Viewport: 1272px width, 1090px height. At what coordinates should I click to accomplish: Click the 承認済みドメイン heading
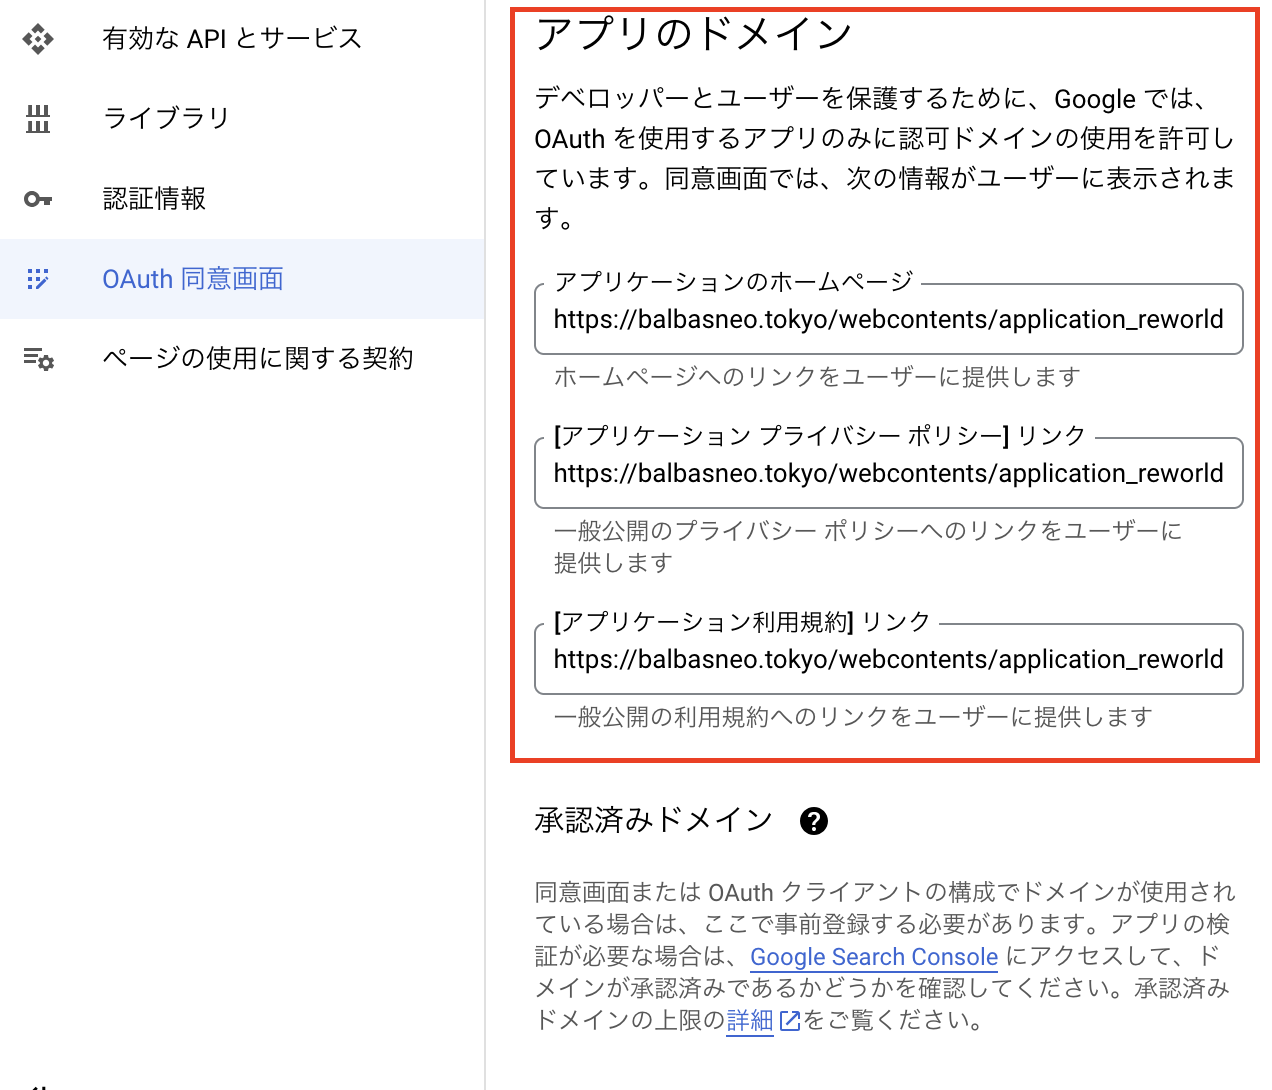pos(652,820)
